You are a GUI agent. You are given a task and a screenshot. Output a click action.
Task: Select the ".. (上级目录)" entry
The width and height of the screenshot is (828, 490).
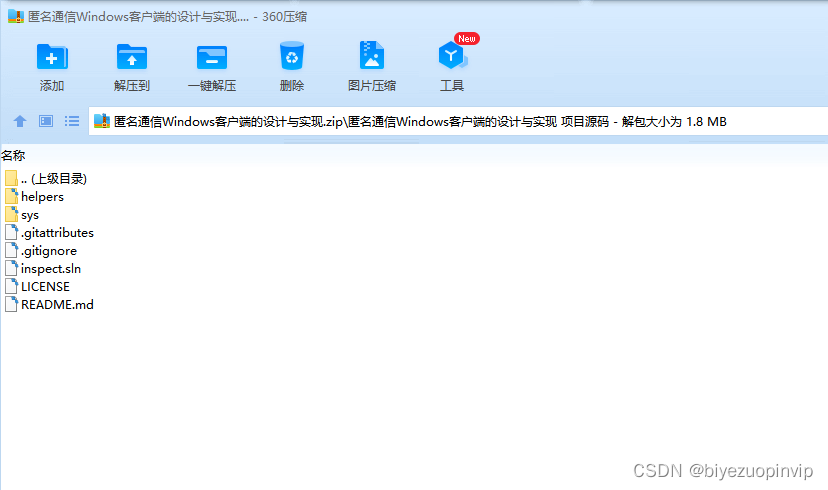54,178
